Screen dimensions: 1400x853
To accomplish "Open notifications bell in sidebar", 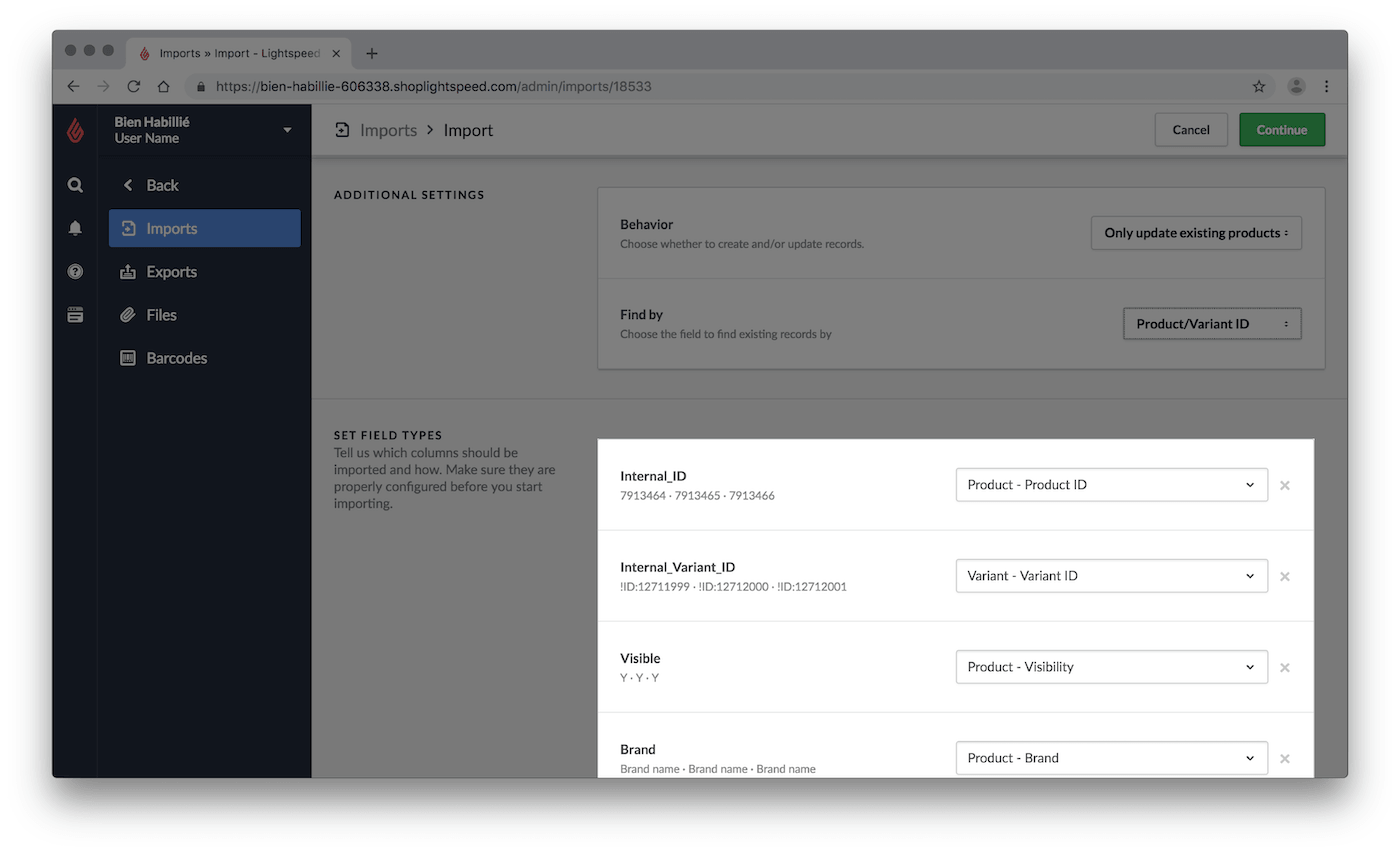I will click(75, 228).
